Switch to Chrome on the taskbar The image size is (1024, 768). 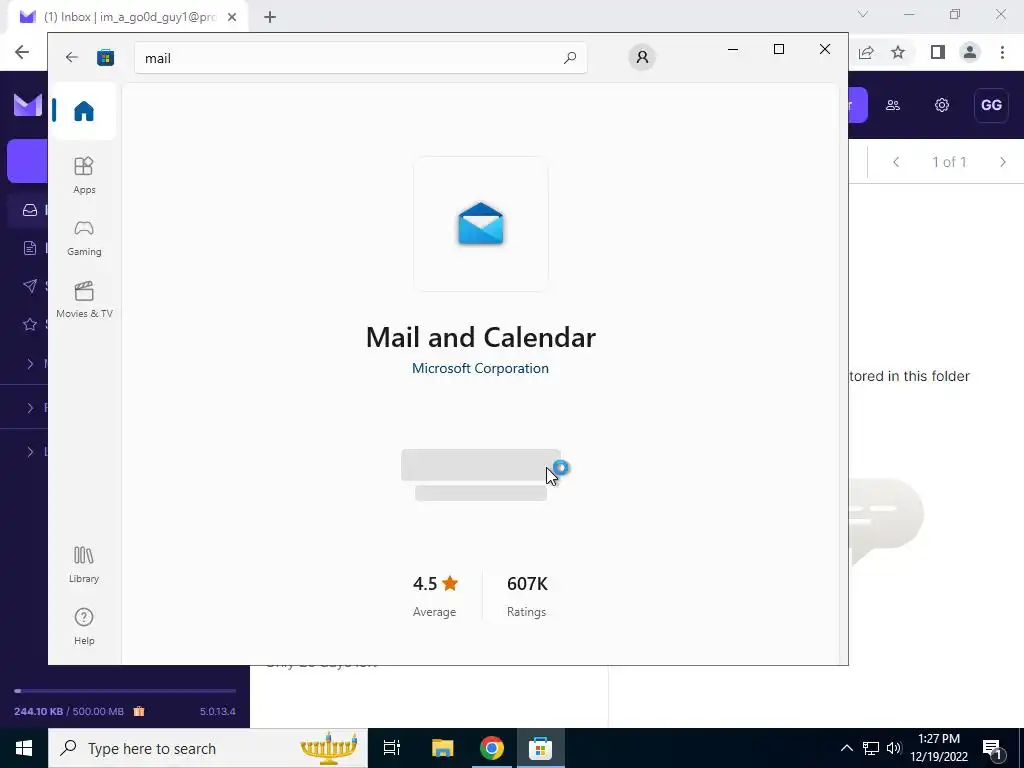coord(491,748)
